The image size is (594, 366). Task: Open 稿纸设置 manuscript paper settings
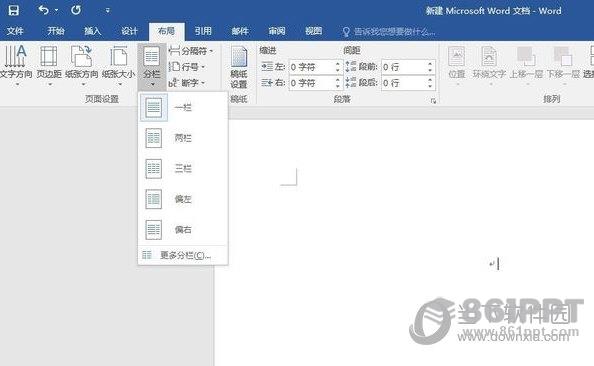[239, 67]
